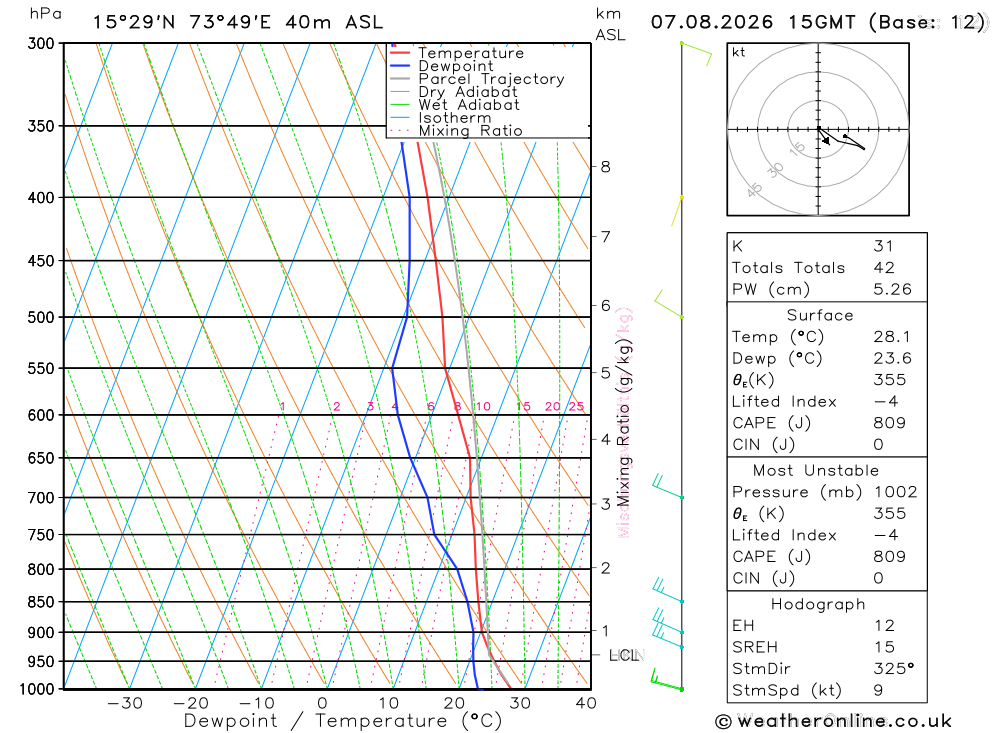The width and height of the screenshot is (1000, 733).
Task: Click the K index value 31
Action: pos(884,246)
